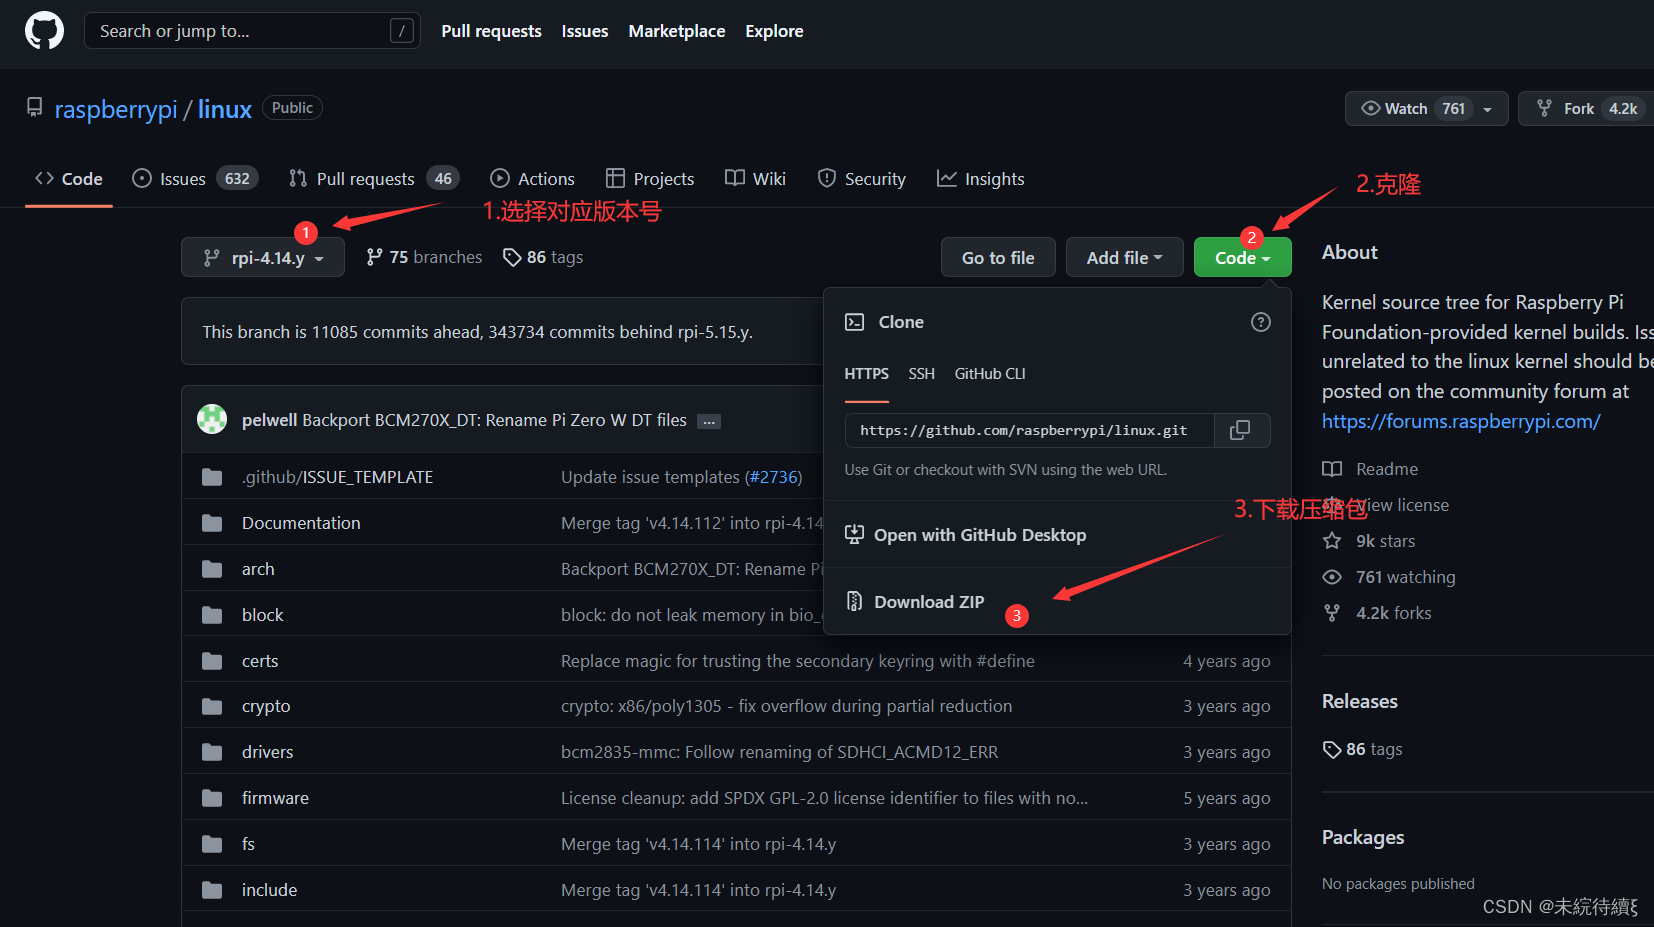Go to the Actions tab
This screenshot has height=927, width=1654.
(532, 179)
